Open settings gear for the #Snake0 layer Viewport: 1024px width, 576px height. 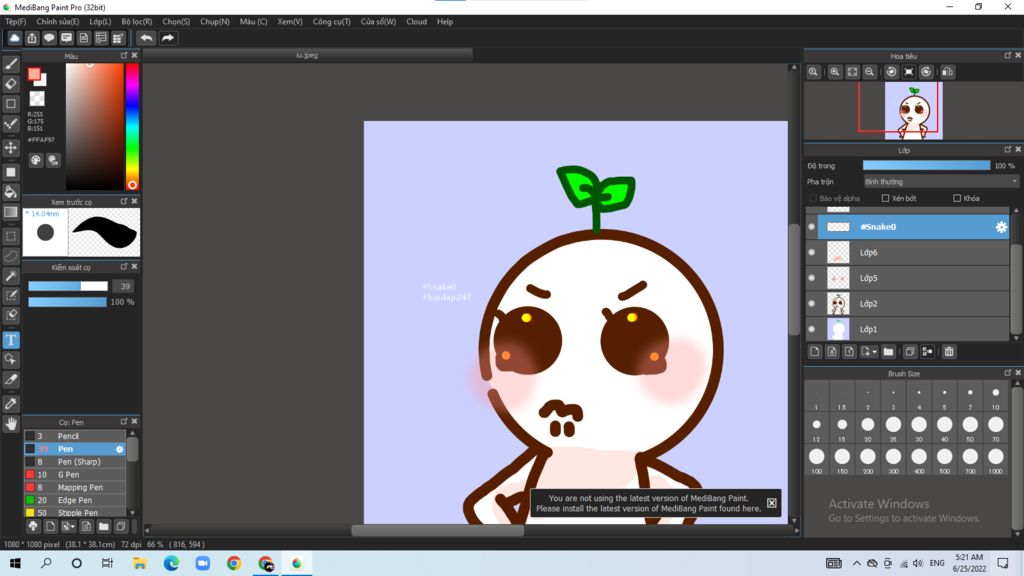(1000, 227)
